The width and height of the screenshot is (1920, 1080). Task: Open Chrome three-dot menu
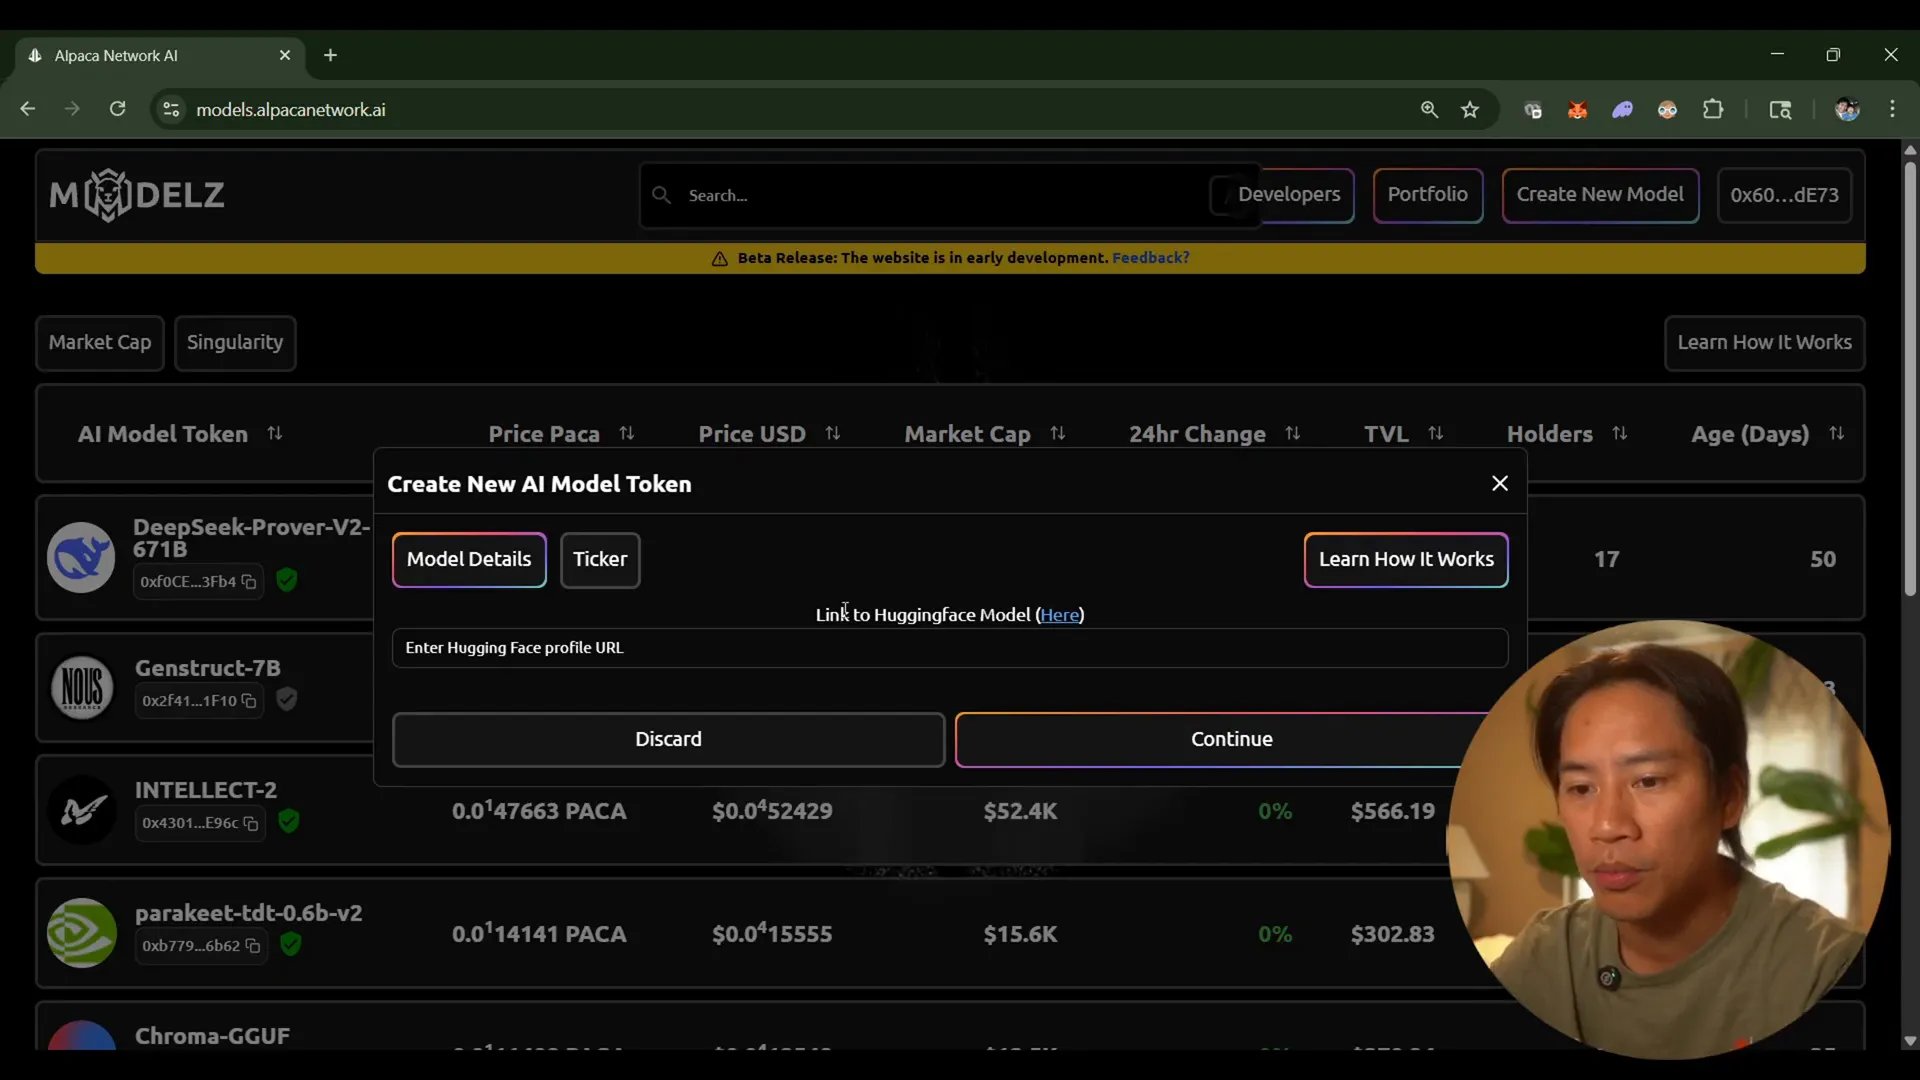pyautogui.click(x=1892, y=110)
